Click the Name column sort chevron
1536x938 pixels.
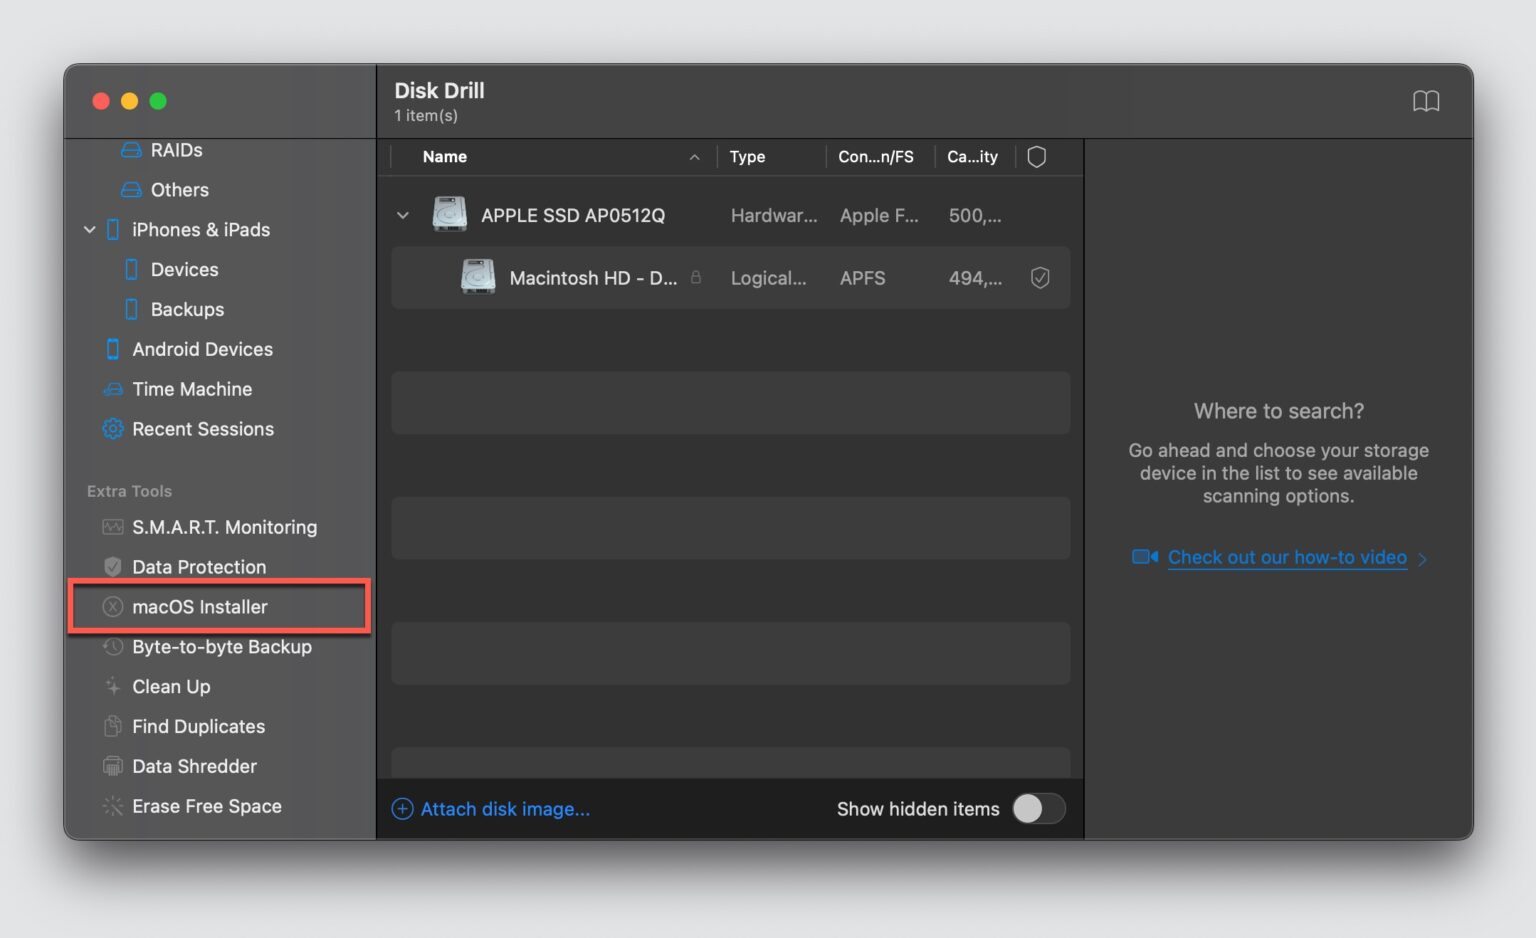point(695,157)
